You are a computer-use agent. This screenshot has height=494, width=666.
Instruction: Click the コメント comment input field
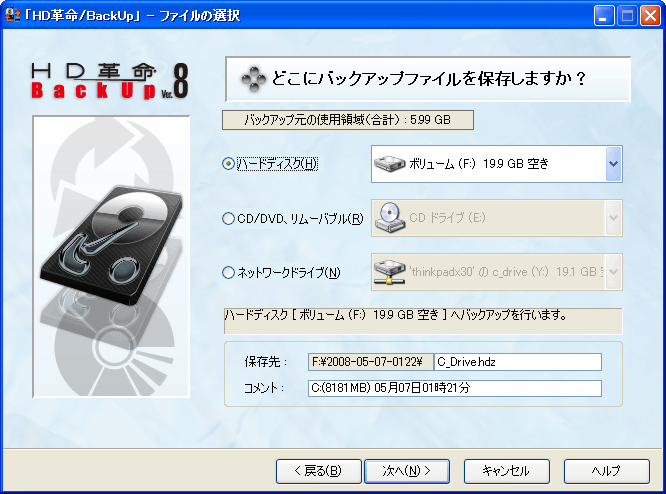click(x=454, y=388)
